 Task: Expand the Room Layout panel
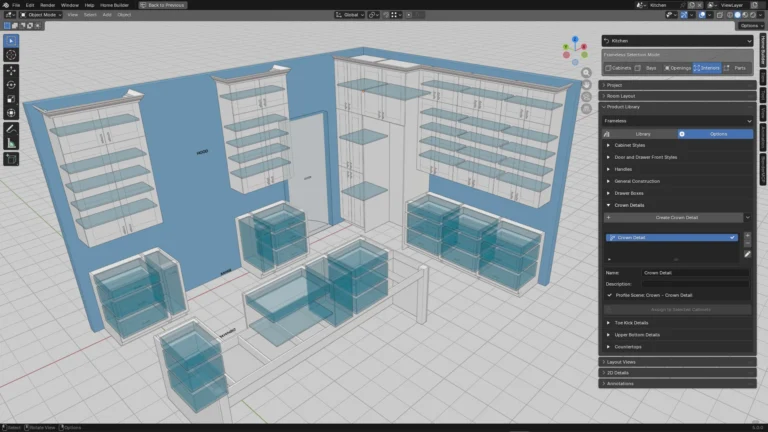coord(677,96)
